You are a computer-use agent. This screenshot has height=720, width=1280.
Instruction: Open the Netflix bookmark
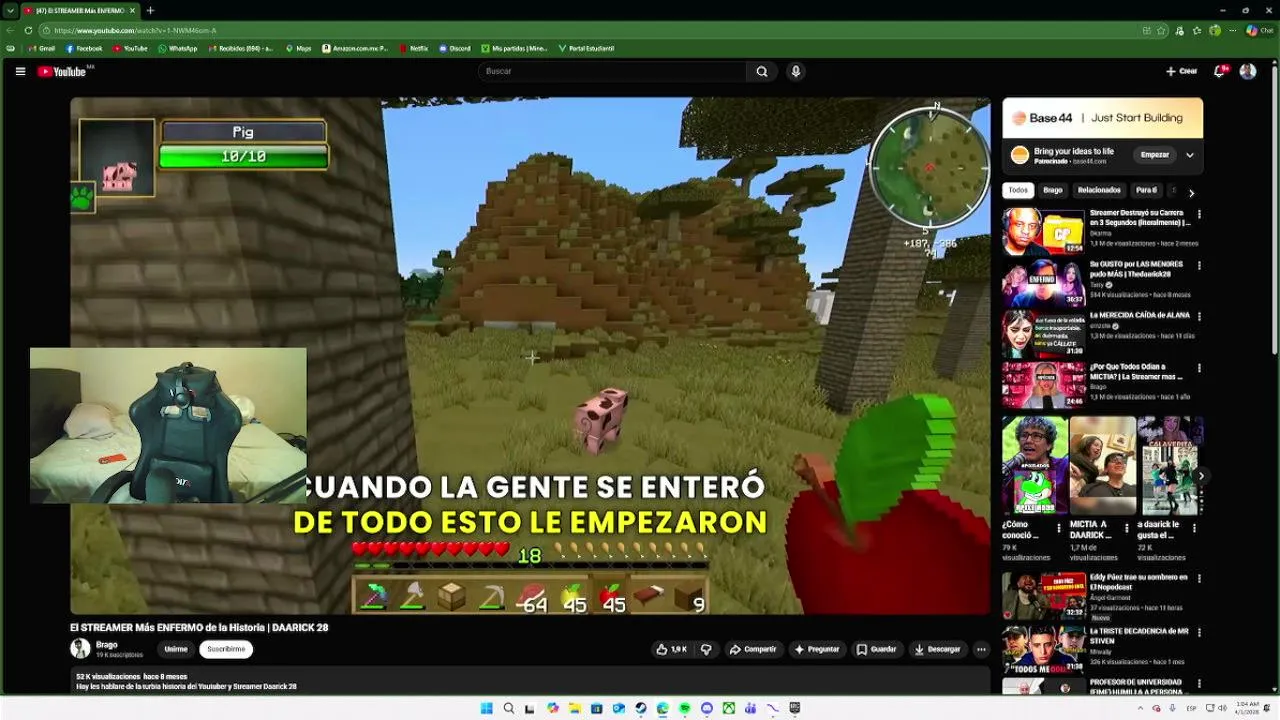point(413,48)
